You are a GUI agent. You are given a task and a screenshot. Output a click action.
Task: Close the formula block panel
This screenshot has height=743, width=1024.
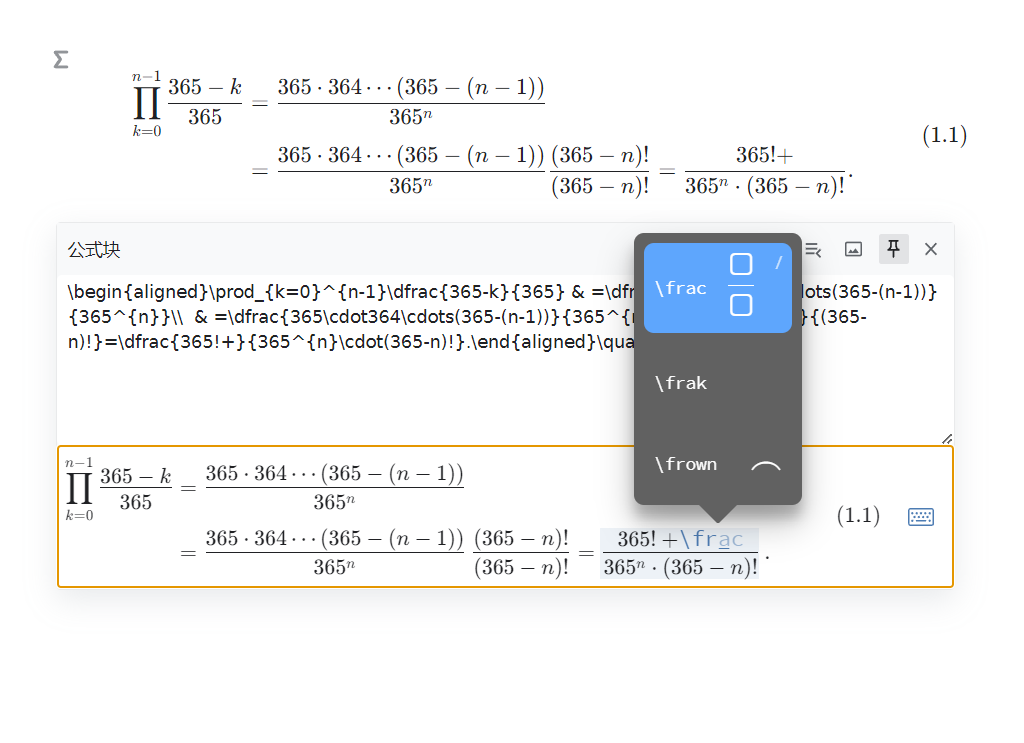point(931,249)
